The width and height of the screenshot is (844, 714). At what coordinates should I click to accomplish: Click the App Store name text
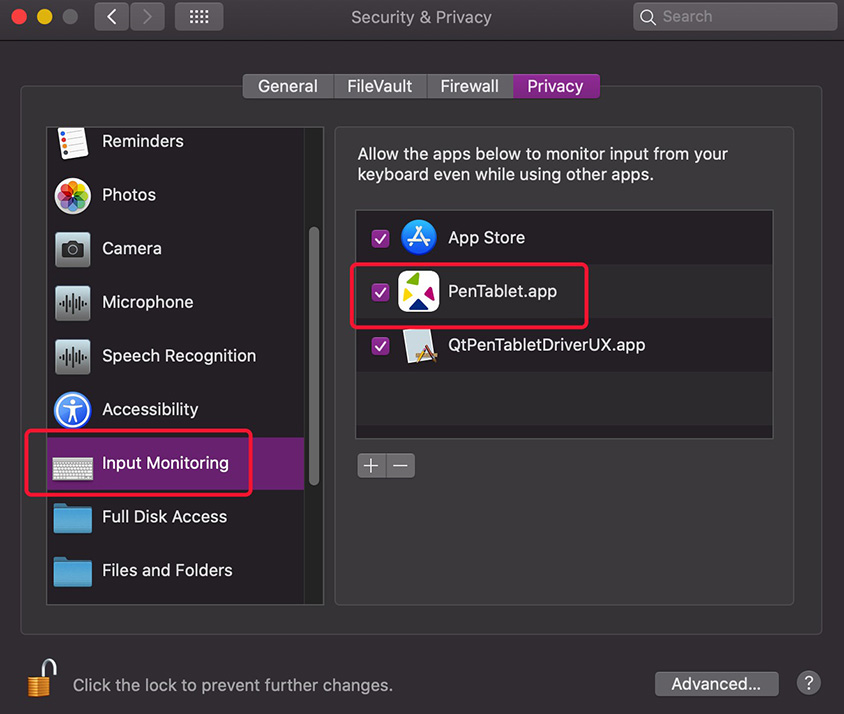pos(487,238)
